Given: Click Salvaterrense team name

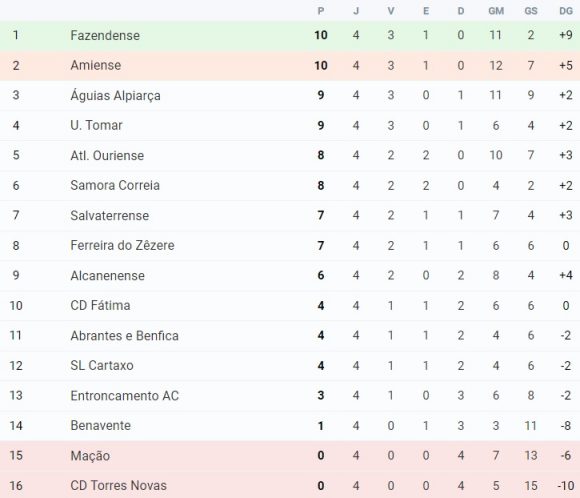Looking at the screenshot, I should click(109, 215).
